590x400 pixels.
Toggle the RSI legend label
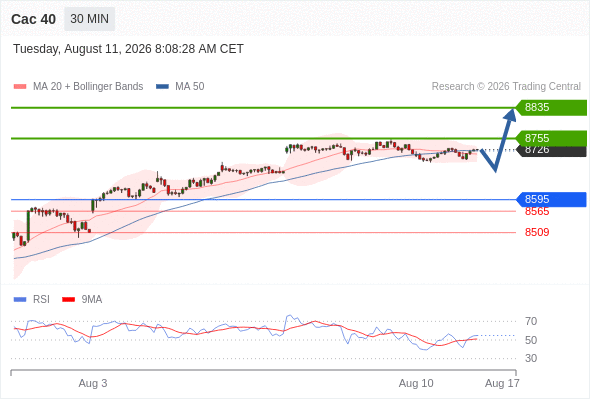(41, 300)
